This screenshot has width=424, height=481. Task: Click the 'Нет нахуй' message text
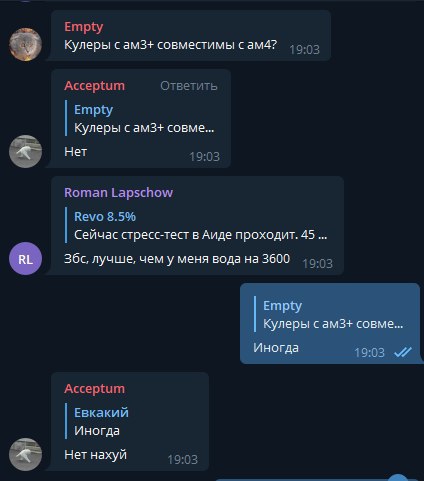[95, 455]
